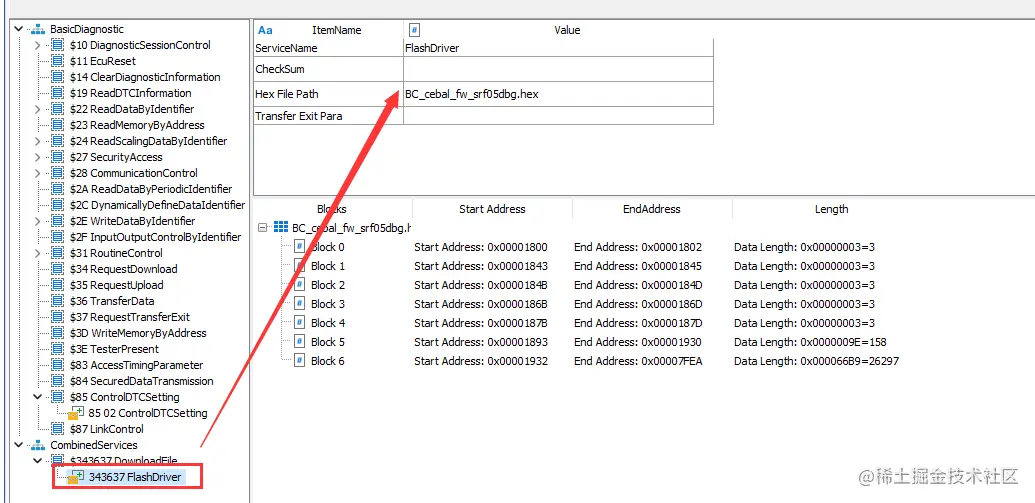Expand $24 ReadScalingDataByIdentifier node

click(x=38, y=141)
